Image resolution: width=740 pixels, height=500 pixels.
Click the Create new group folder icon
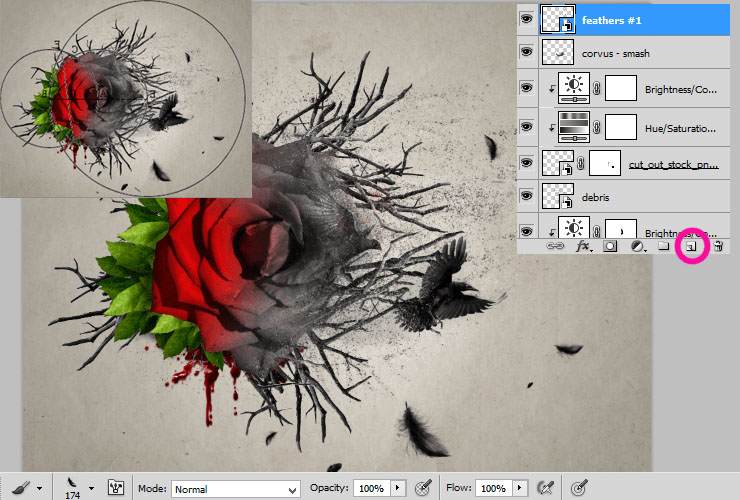click(x=662, y=245)
